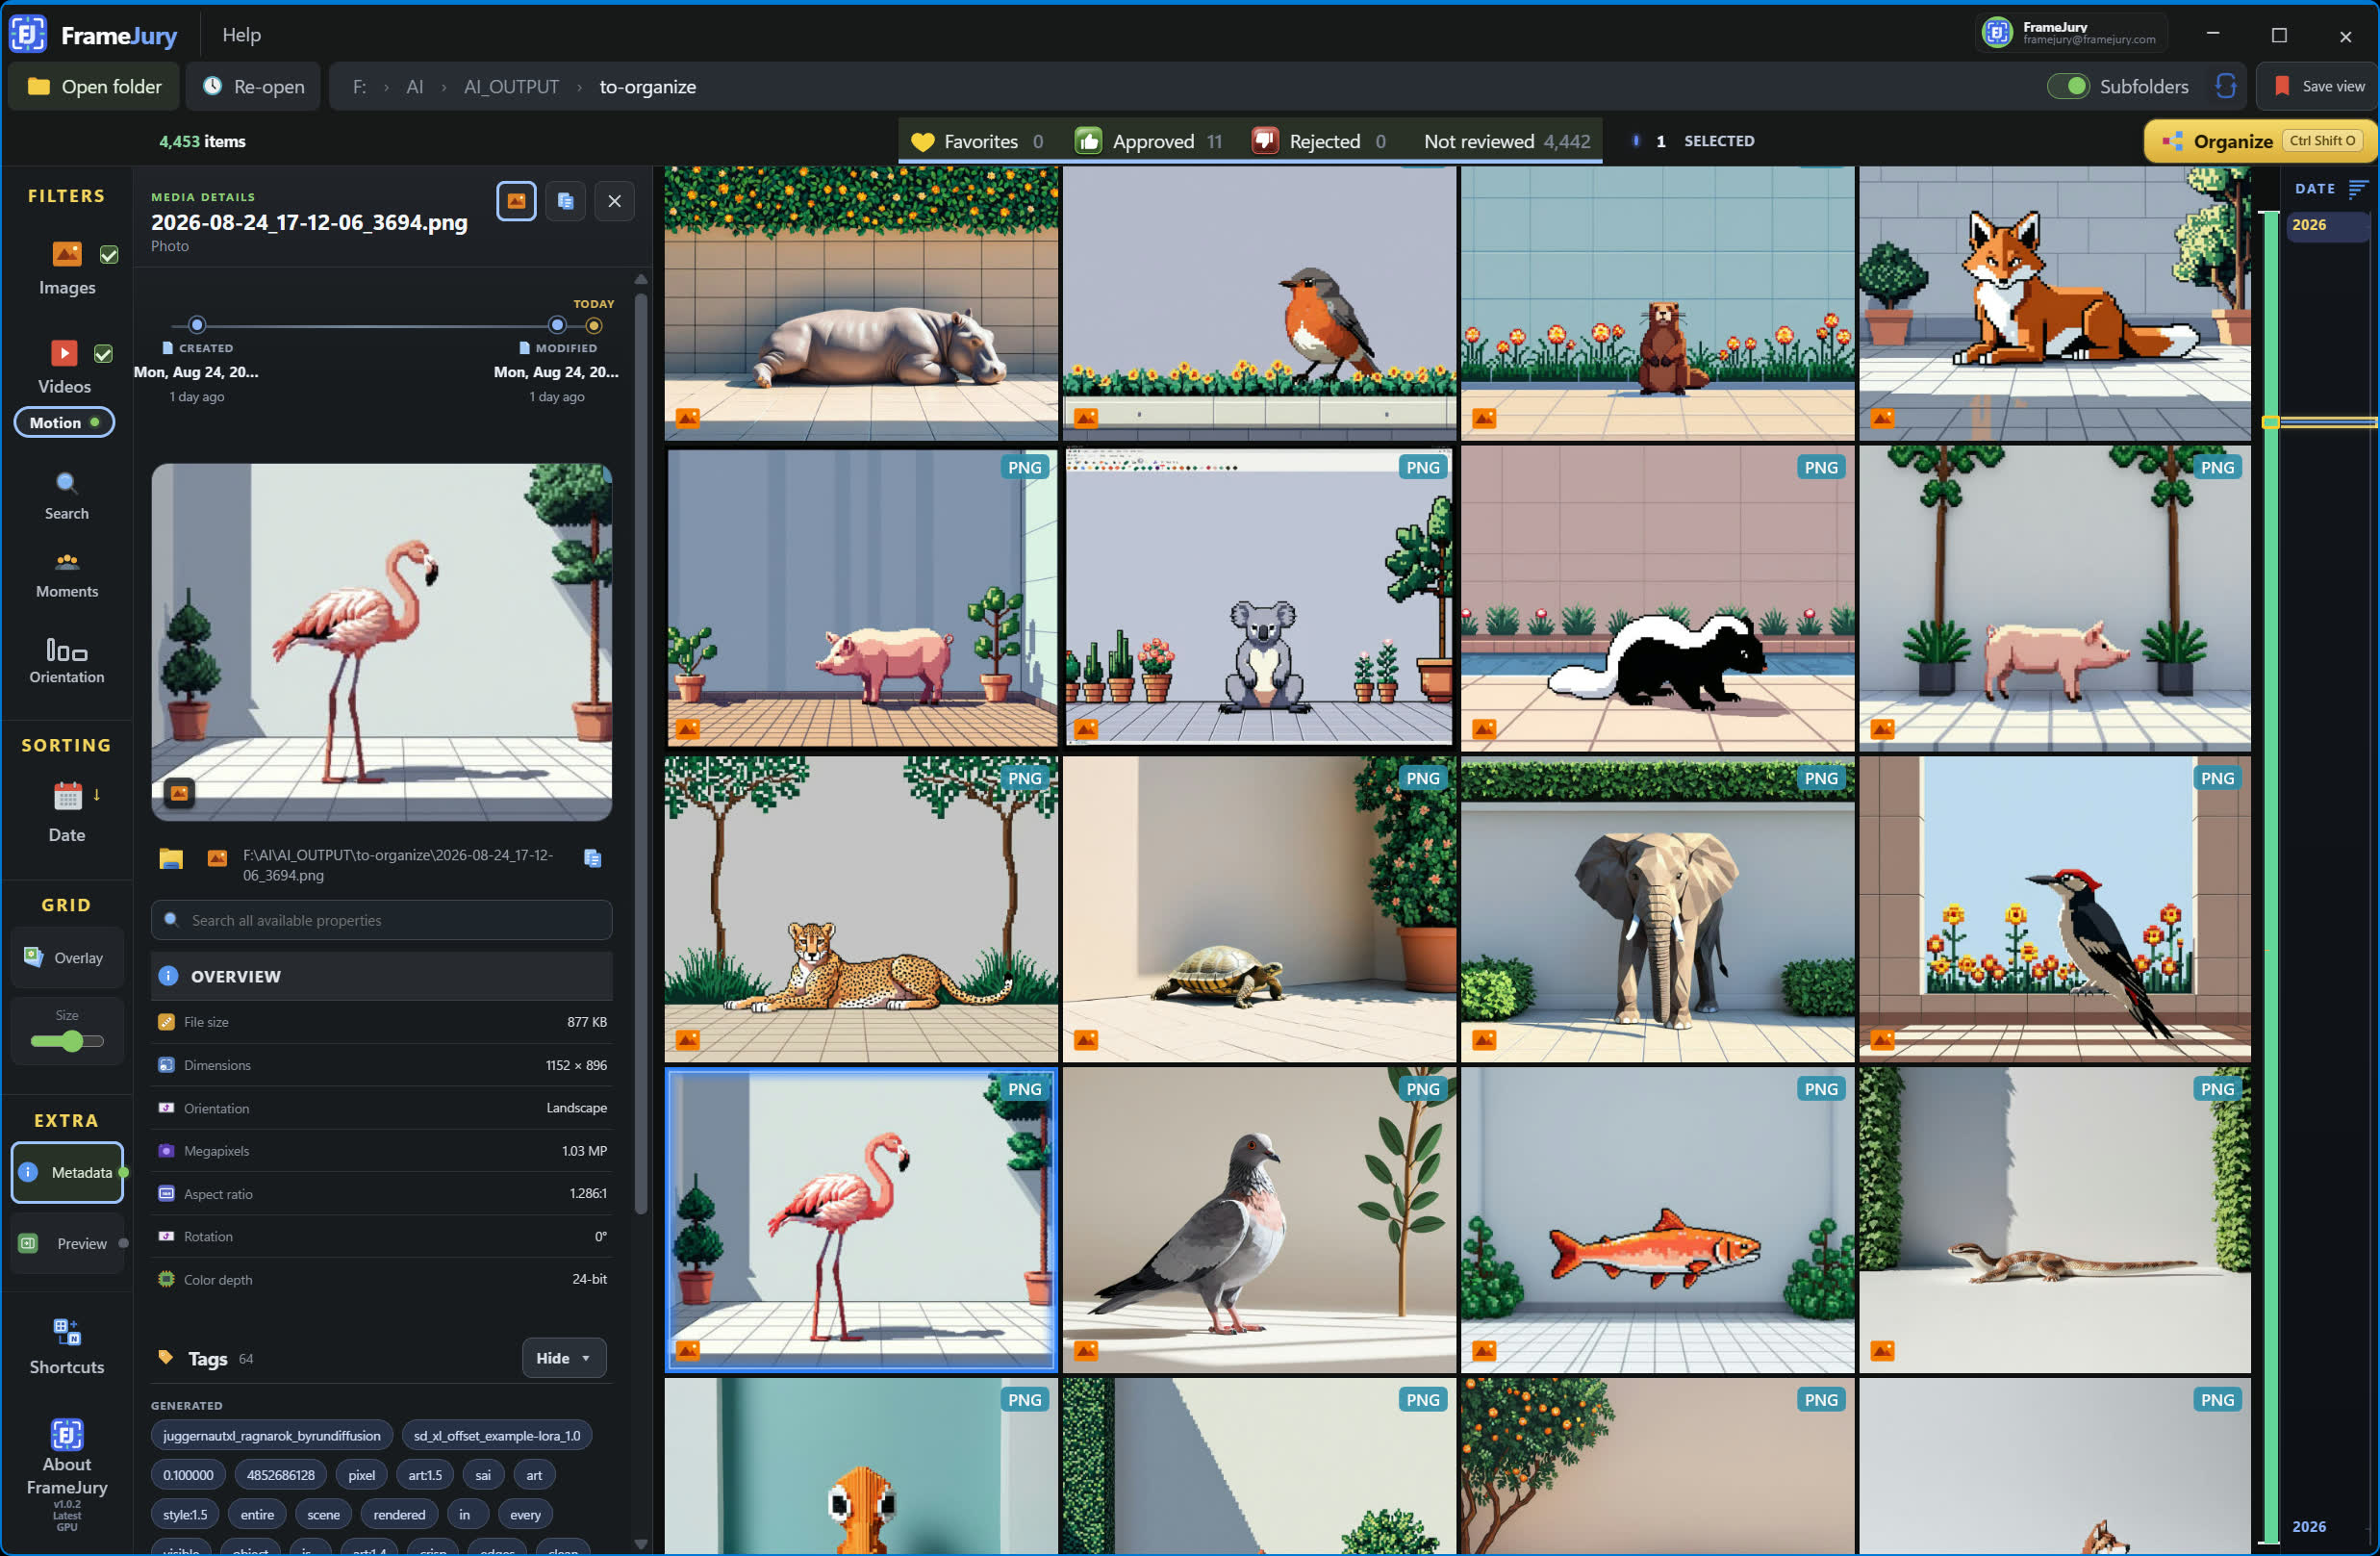This screenshot has width=2380, height=1556.
Task: Toggle the Images filter checkbox
Action: (x=109, y=255)
